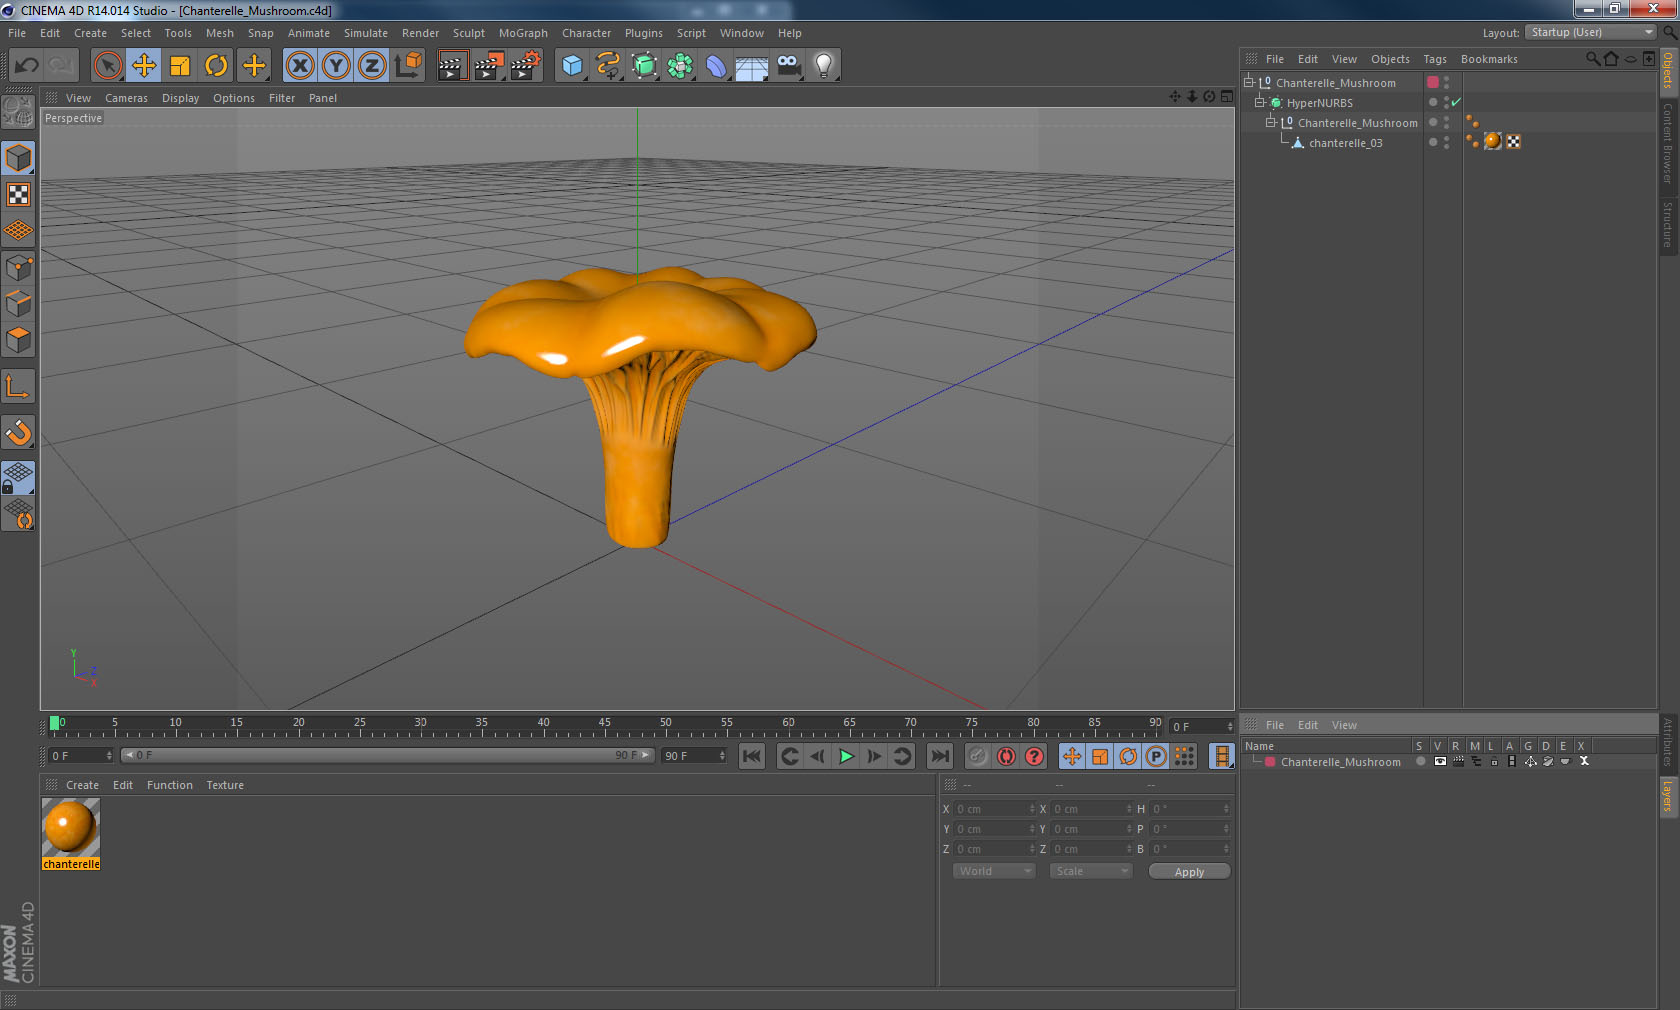Open the Sculpt menu
Screen dimensions: 1680x1010
coord(469,33)
